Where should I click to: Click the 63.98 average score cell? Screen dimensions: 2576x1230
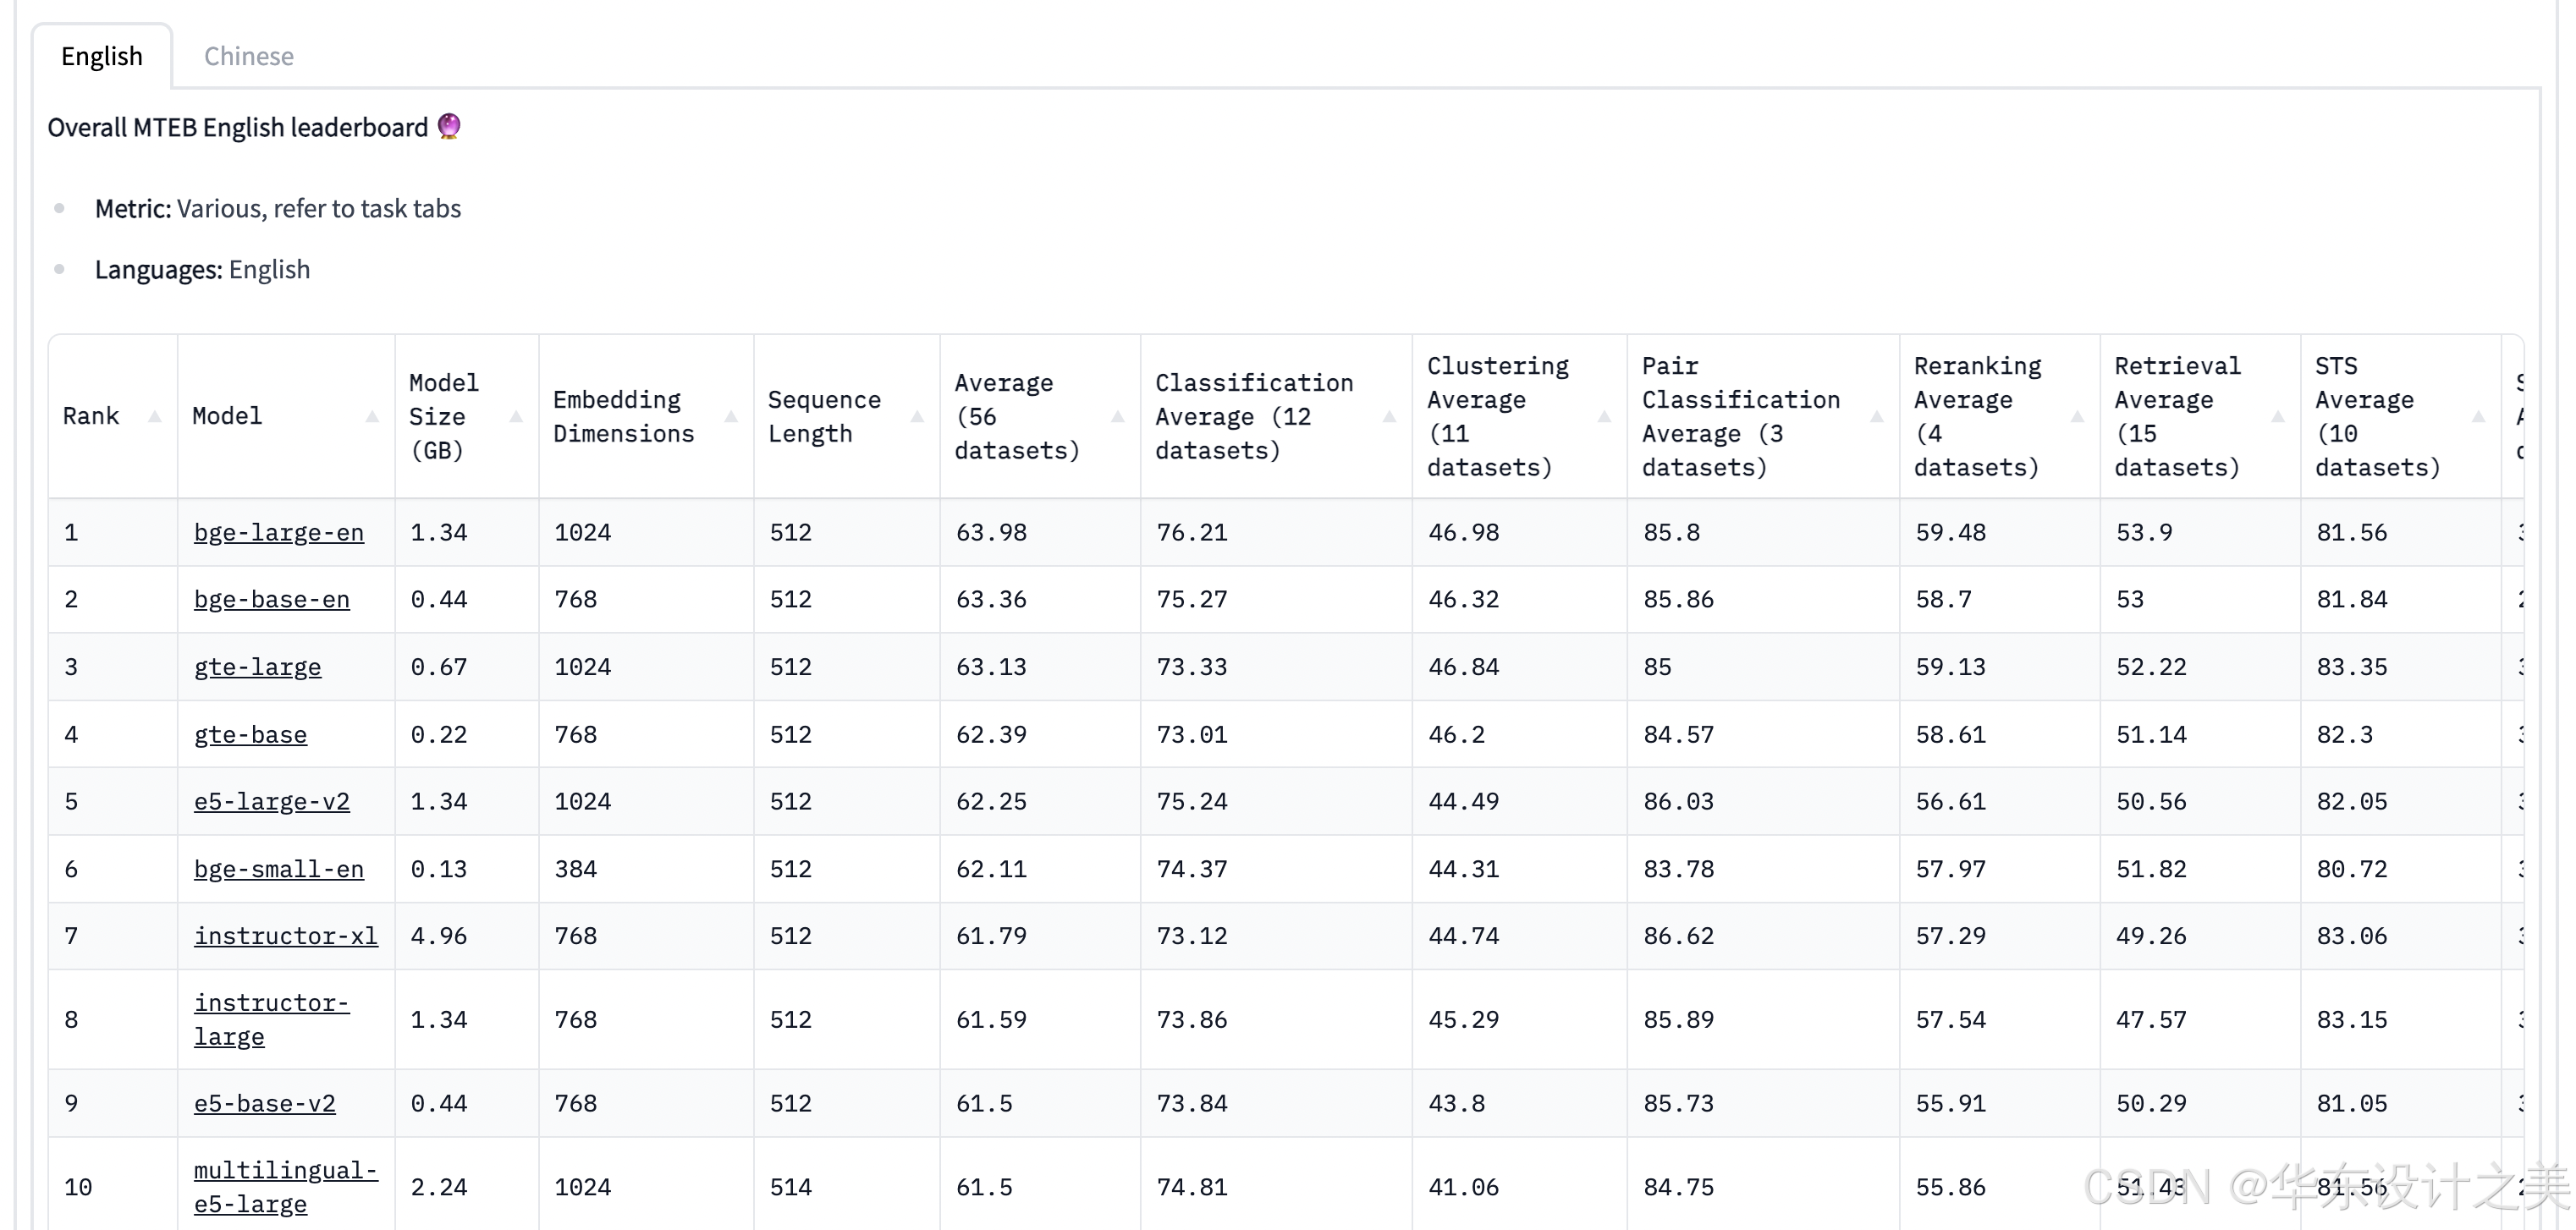coord(991,532)
